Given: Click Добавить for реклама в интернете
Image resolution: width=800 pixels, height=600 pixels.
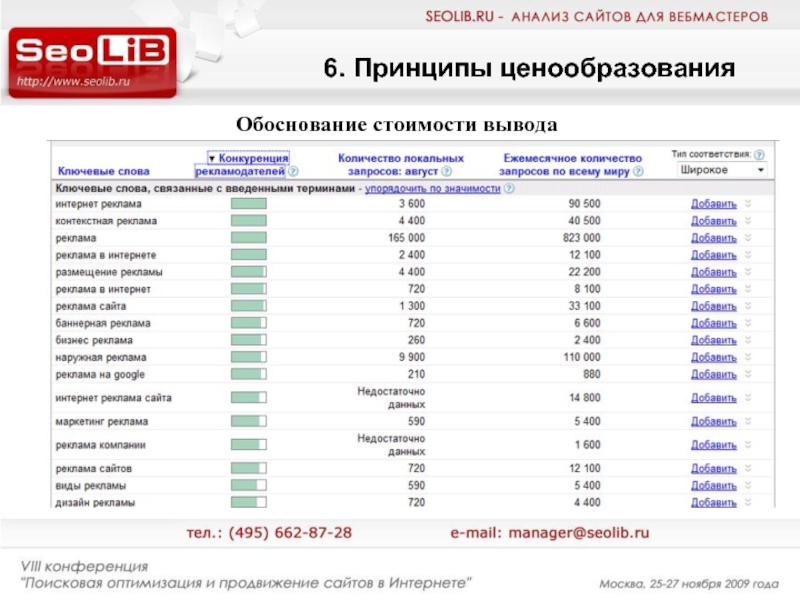Looking at the screenshot, I should click(x=714, y=255).
